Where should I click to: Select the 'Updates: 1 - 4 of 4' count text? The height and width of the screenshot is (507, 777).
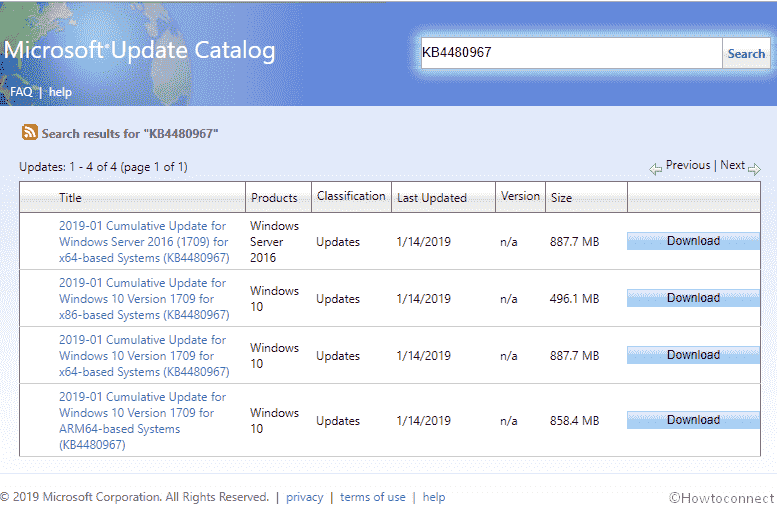(103, 167)
